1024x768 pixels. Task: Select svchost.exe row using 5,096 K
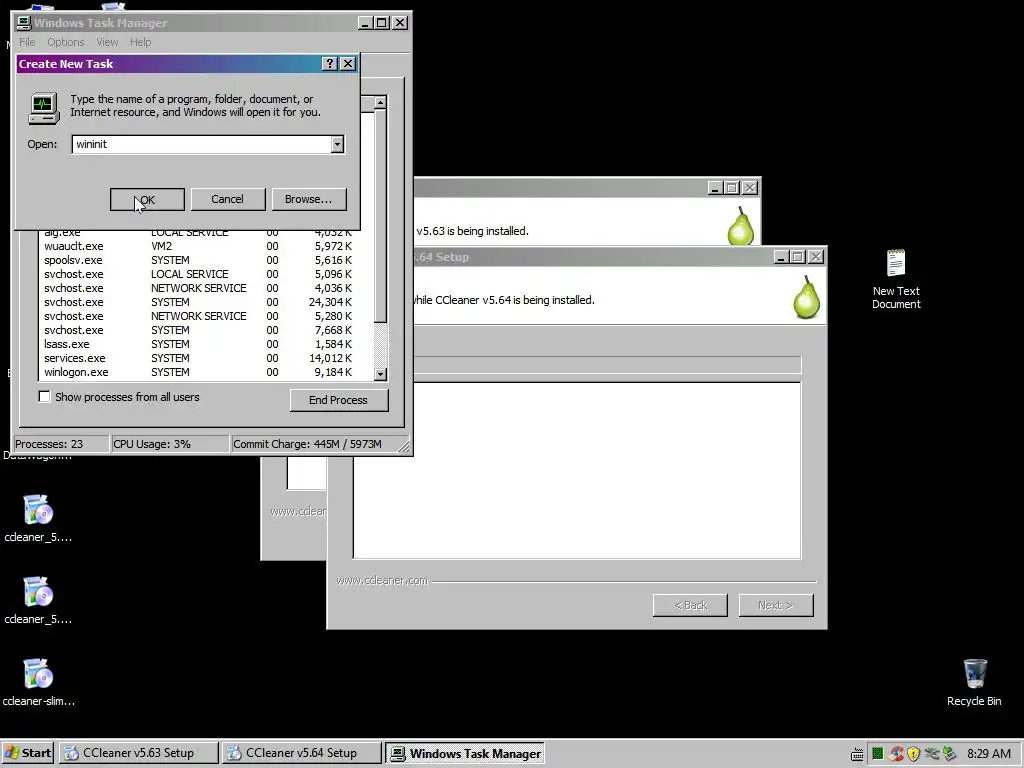coord(206,274)
